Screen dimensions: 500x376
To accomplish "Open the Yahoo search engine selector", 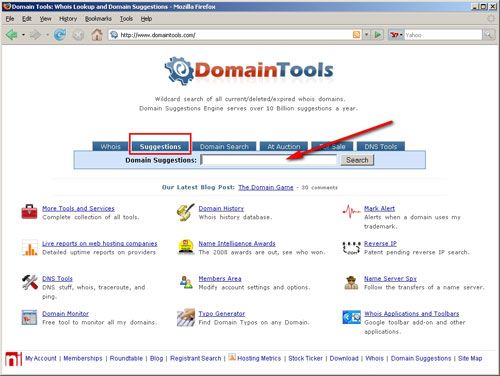I will (396, 35).
